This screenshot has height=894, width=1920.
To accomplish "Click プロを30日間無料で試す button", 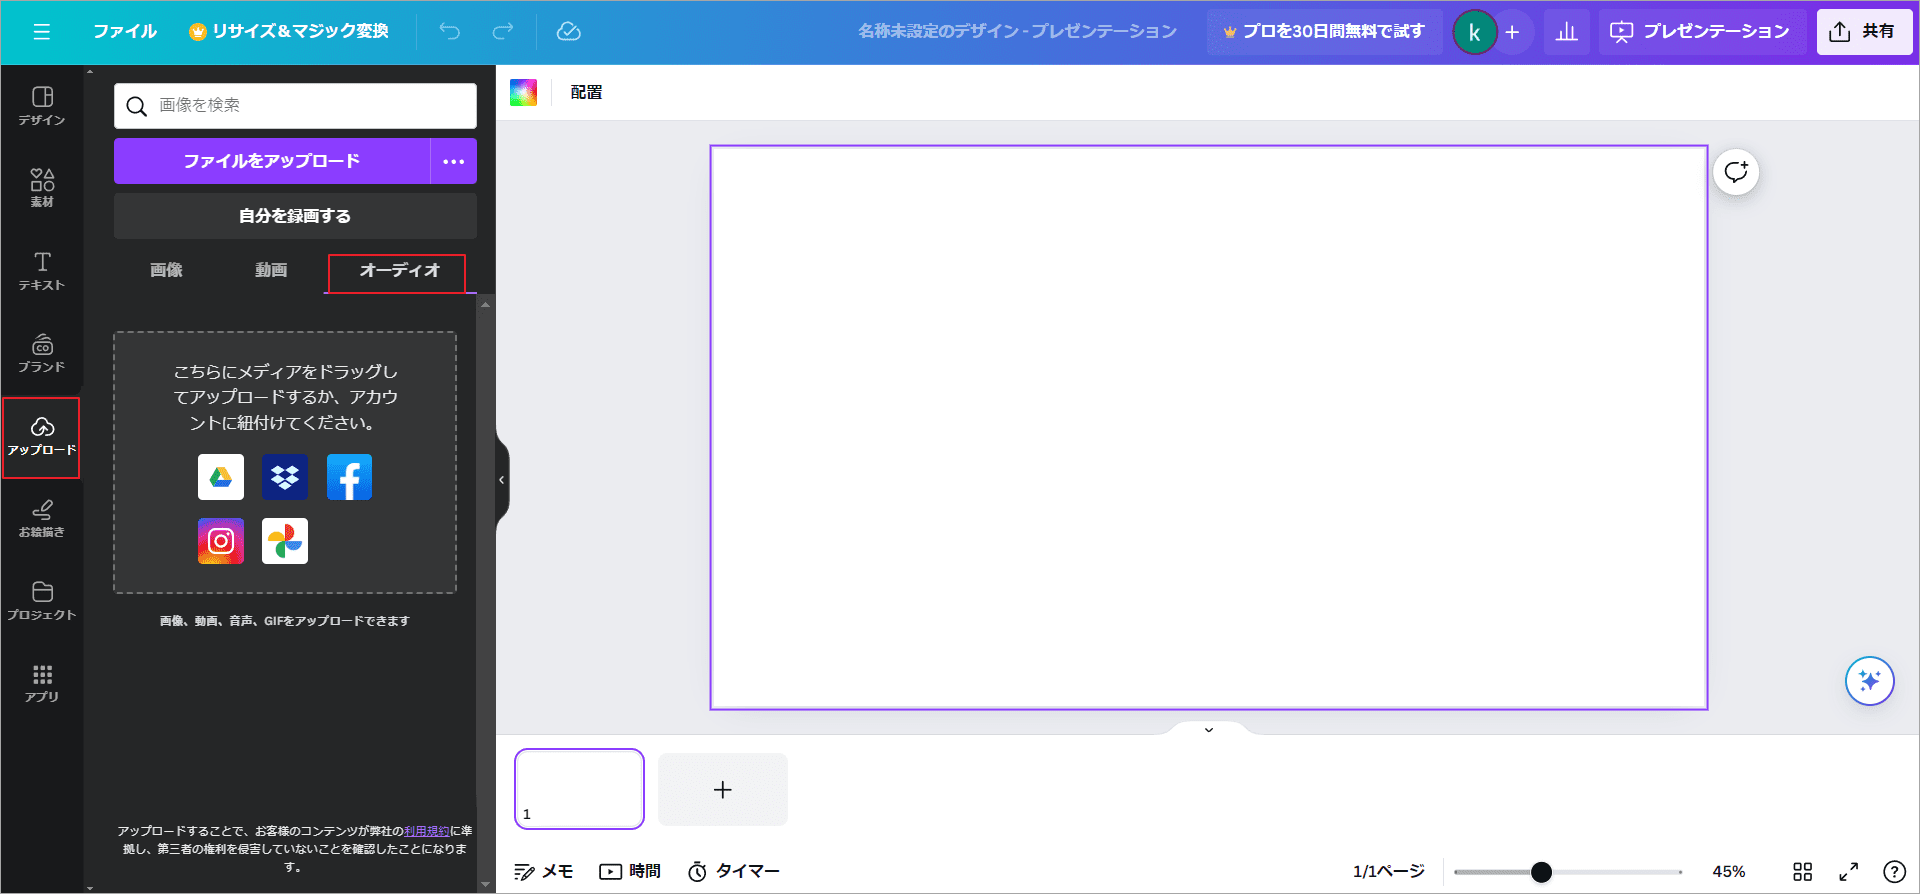I will point(1324,32).
